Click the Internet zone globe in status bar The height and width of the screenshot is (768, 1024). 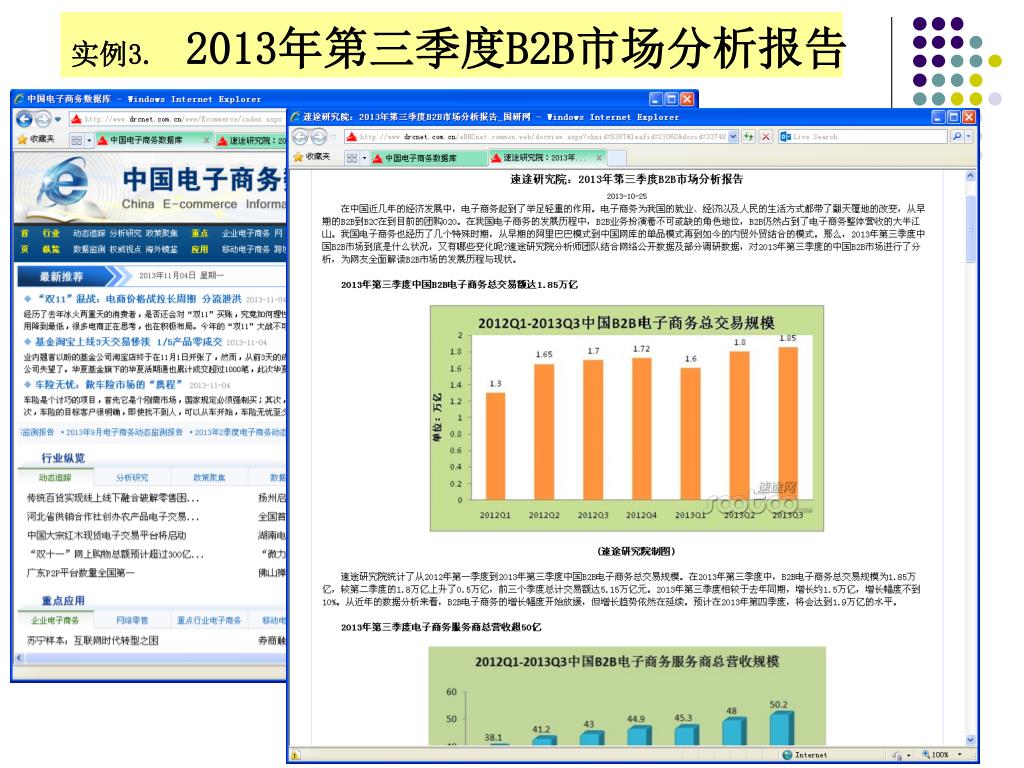(x=788, y=754)
